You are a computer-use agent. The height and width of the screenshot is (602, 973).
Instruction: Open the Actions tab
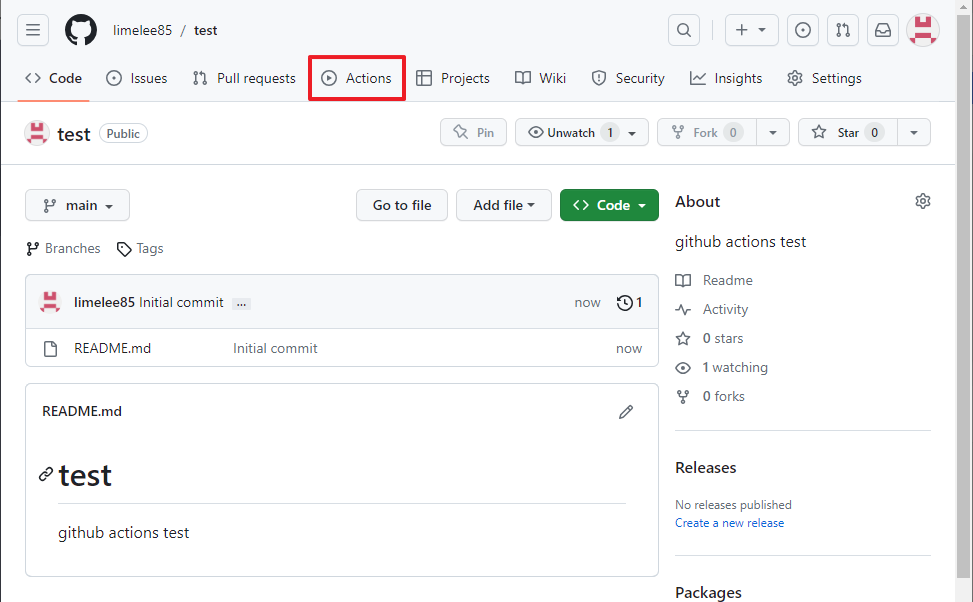(357, 78)
